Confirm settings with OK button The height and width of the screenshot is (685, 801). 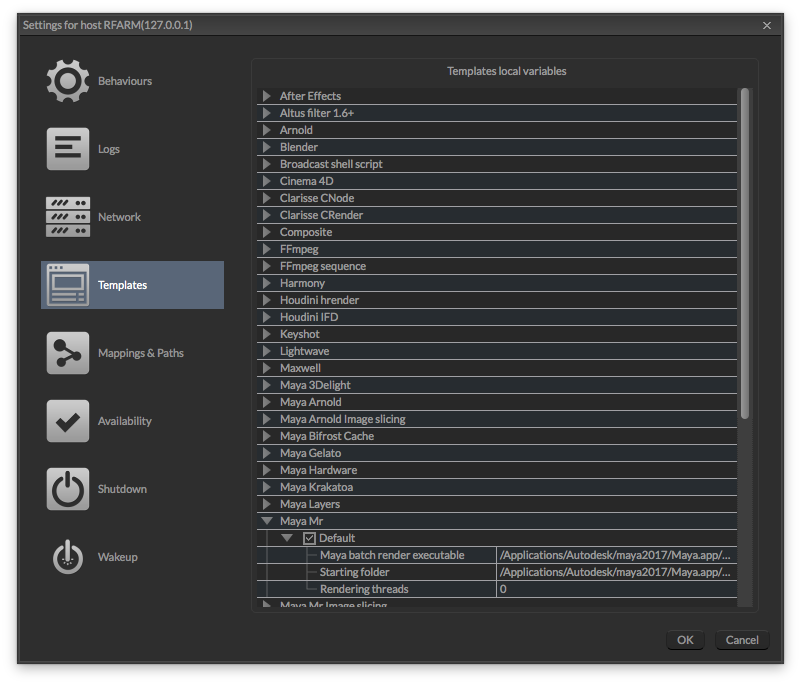(x=685, y=640)
